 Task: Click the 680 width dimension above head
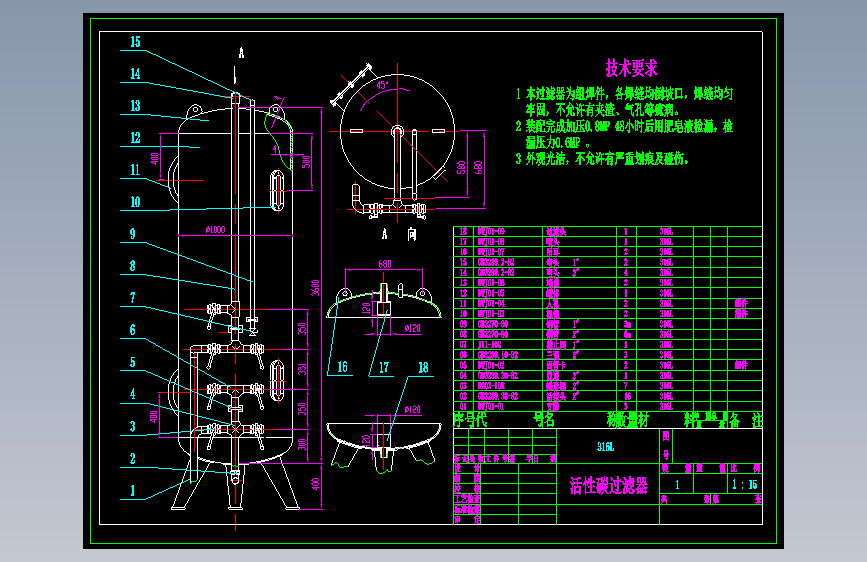(385, 264)
